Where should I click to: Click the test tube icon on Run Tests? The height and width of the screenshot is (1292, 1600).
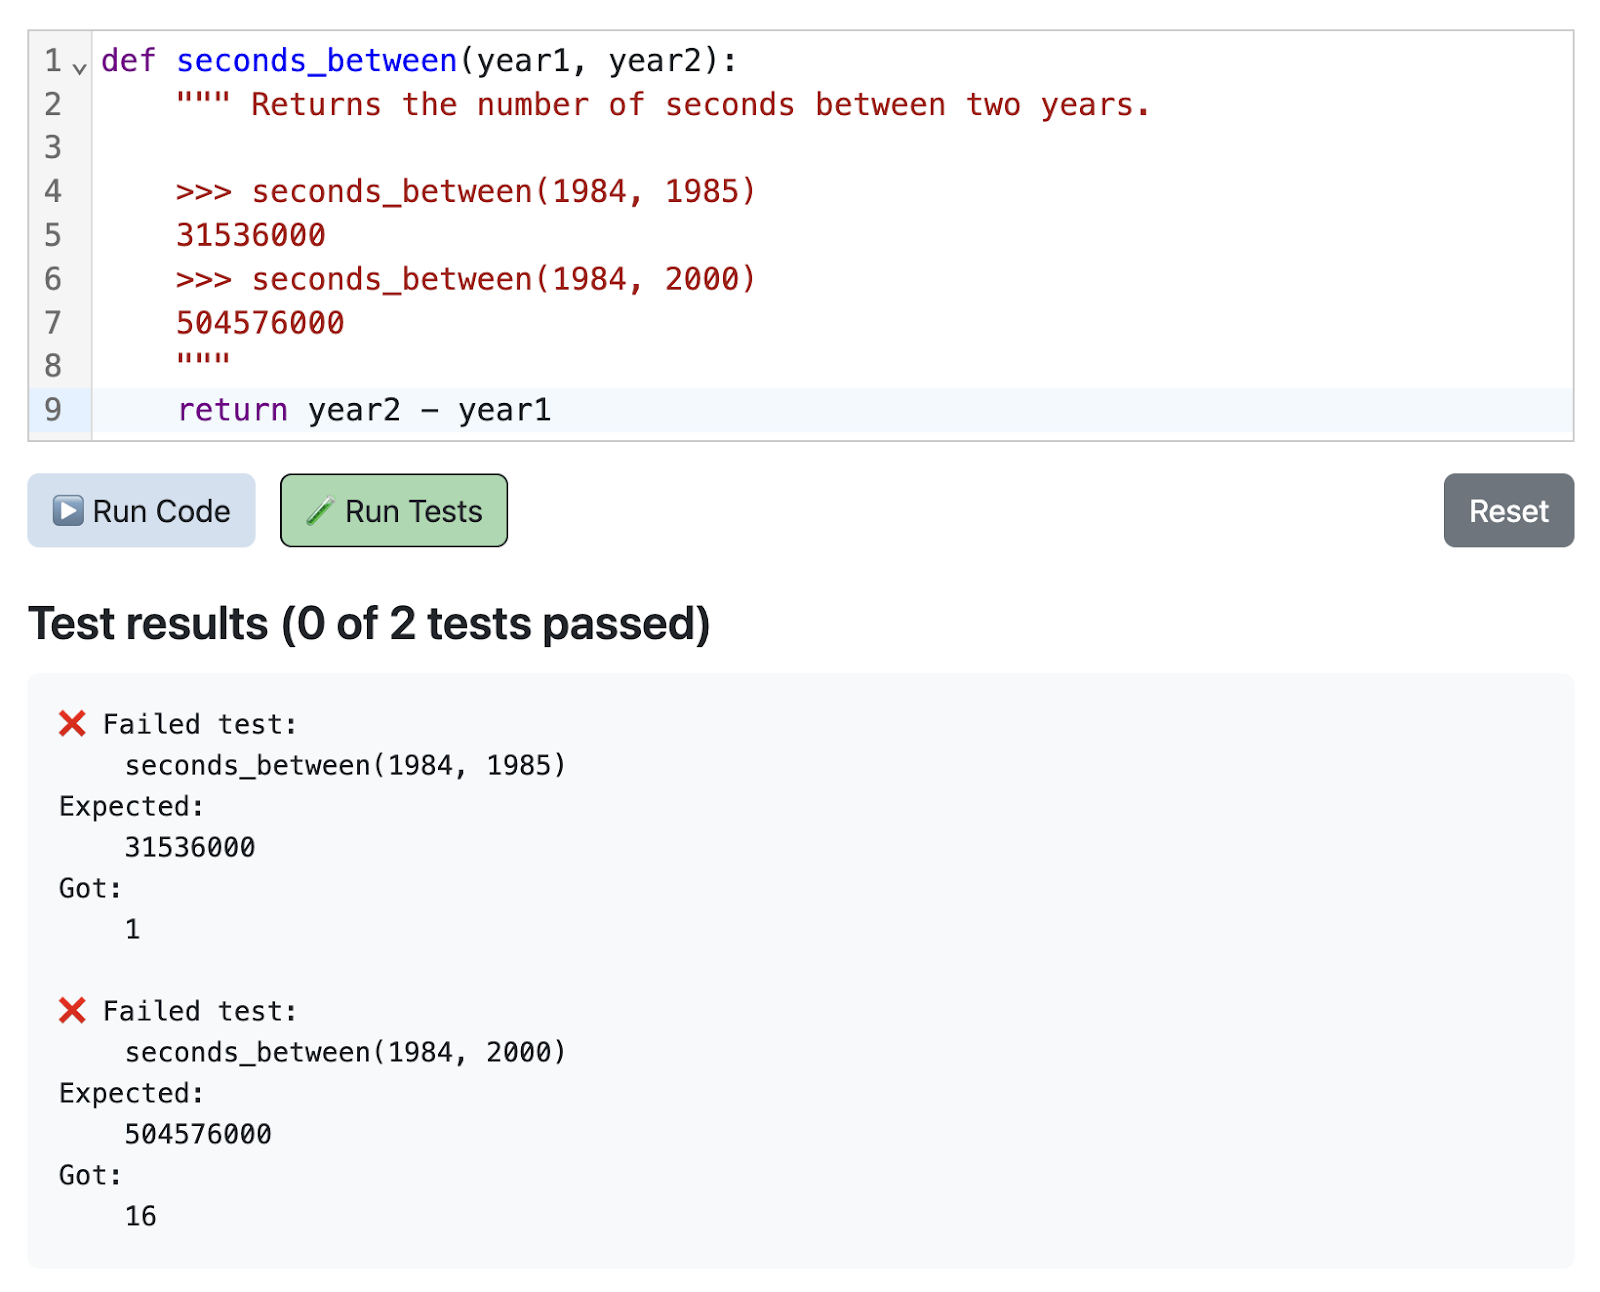pyautogui.click(x=320, y=511)
